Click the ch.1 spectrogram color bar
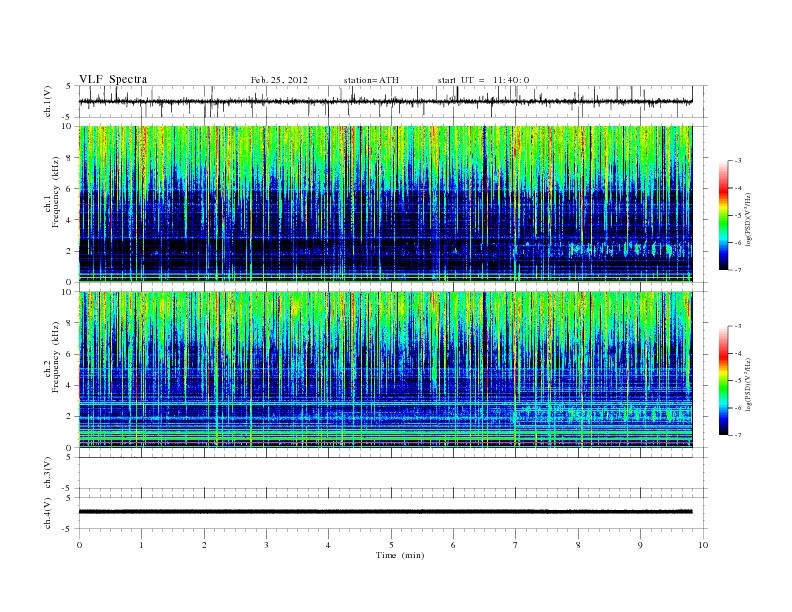This screenshot has width=792, height=612. click(724, 215)
